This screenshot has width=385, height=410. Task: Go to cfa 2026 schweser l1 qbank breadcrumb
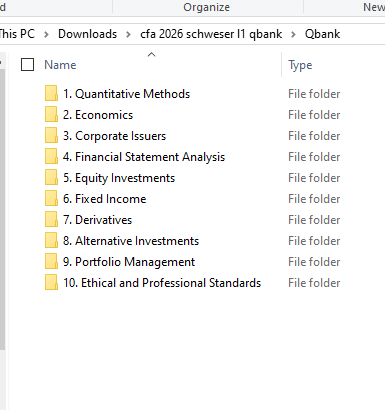click(x=211, y=34)
